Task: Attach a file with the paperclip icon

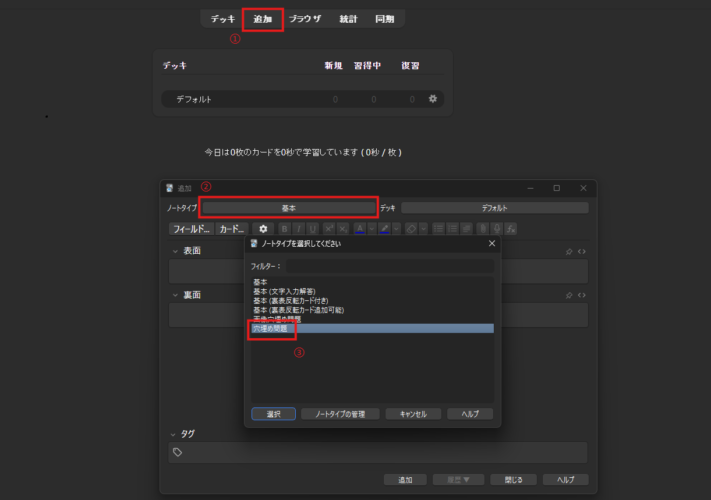Action: (x=483, y=229)
